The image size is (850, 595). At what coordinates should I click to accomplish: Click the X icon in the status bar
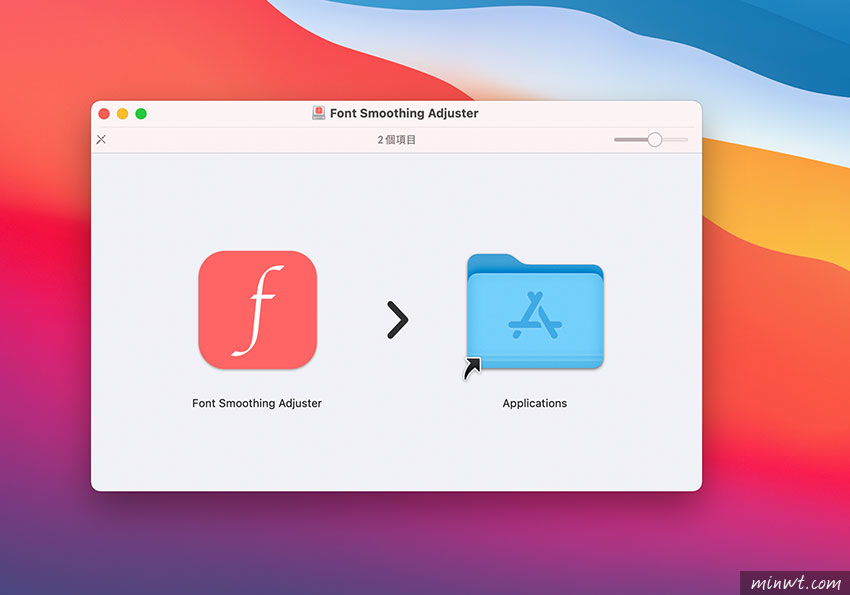coord(101,139)
